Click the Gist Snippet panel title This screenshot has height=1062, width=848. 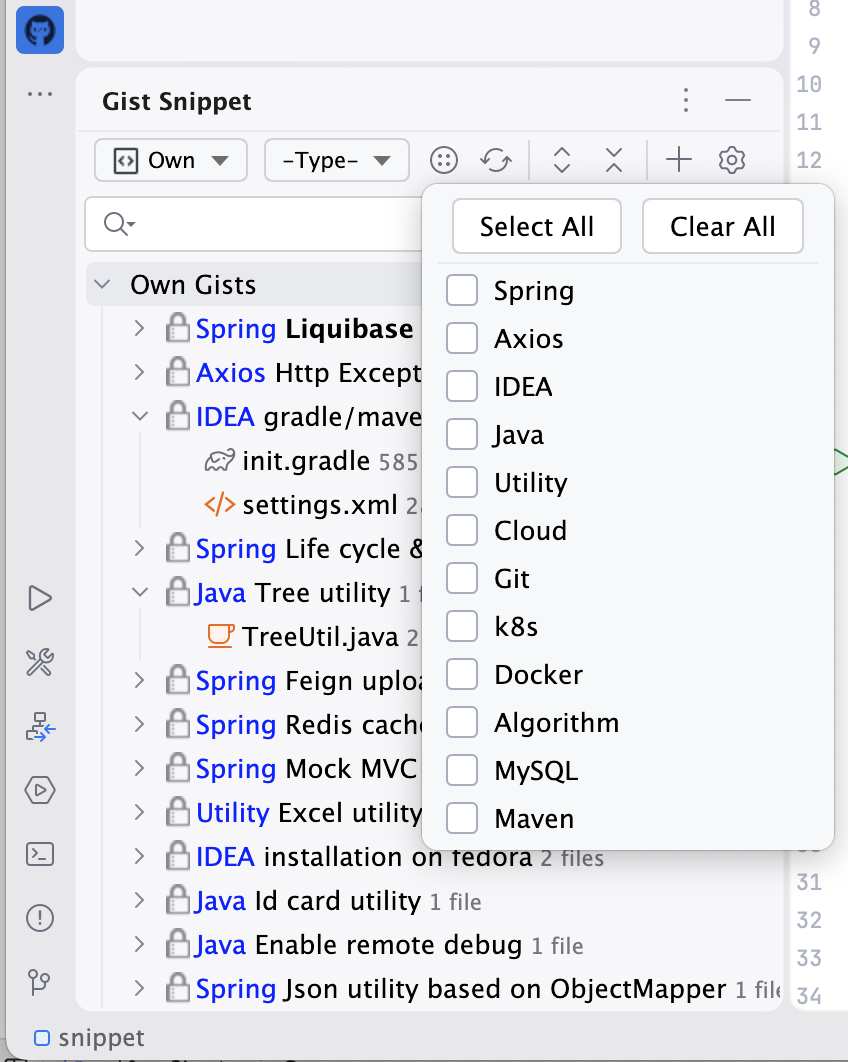(177, 101)
